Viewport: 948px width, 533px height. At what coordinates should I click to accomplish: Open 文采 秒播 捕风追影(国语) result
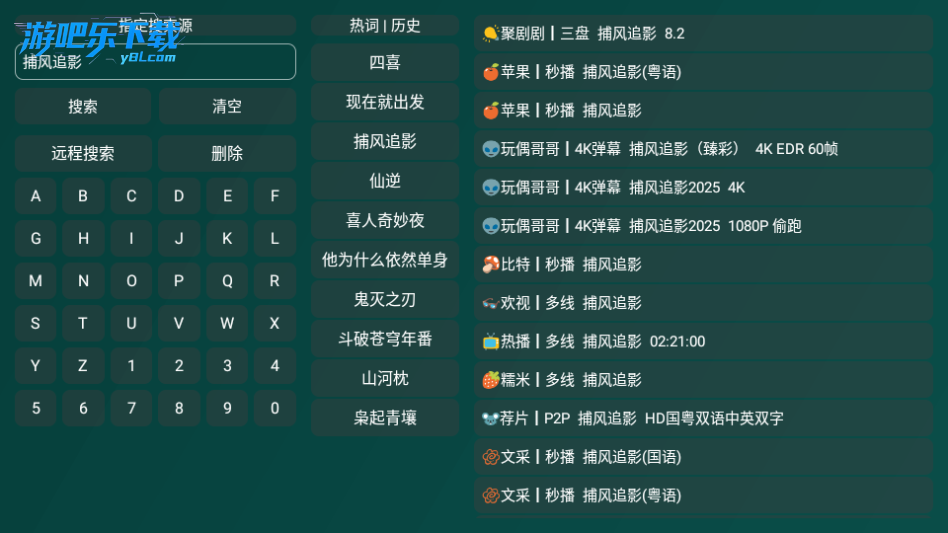703,457
